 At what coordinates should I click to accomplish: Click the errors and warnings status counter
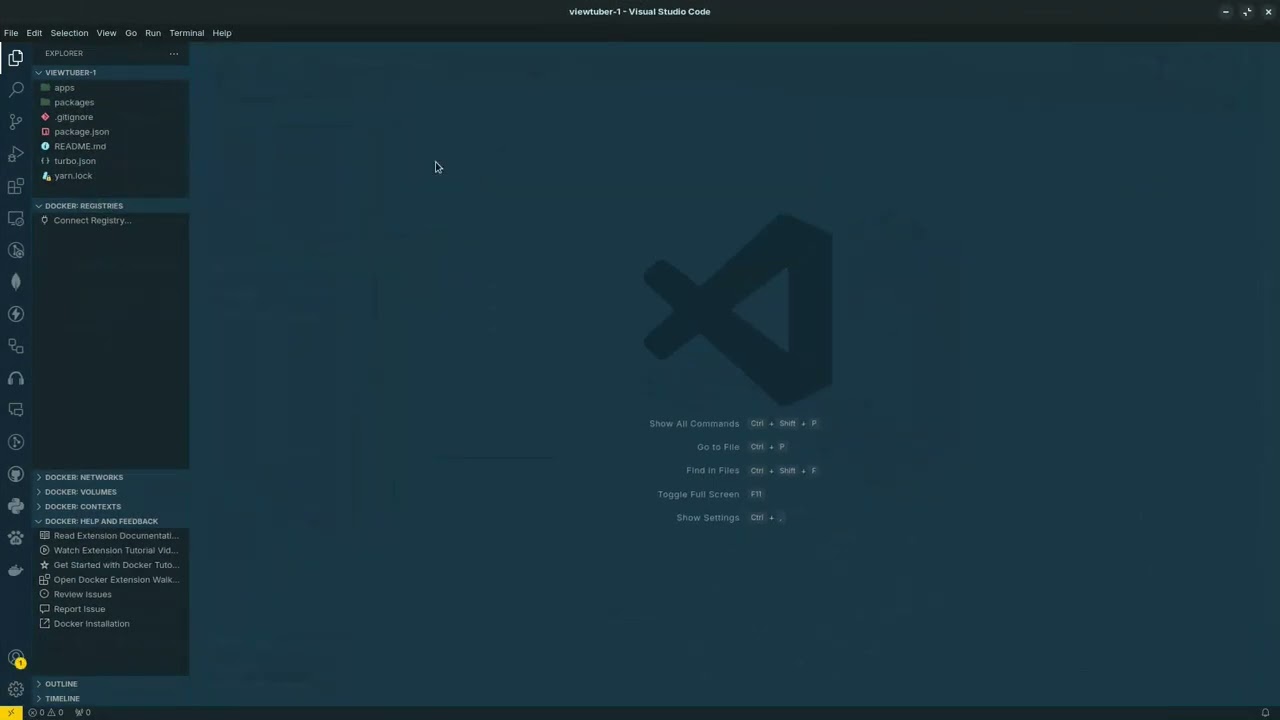46,713
